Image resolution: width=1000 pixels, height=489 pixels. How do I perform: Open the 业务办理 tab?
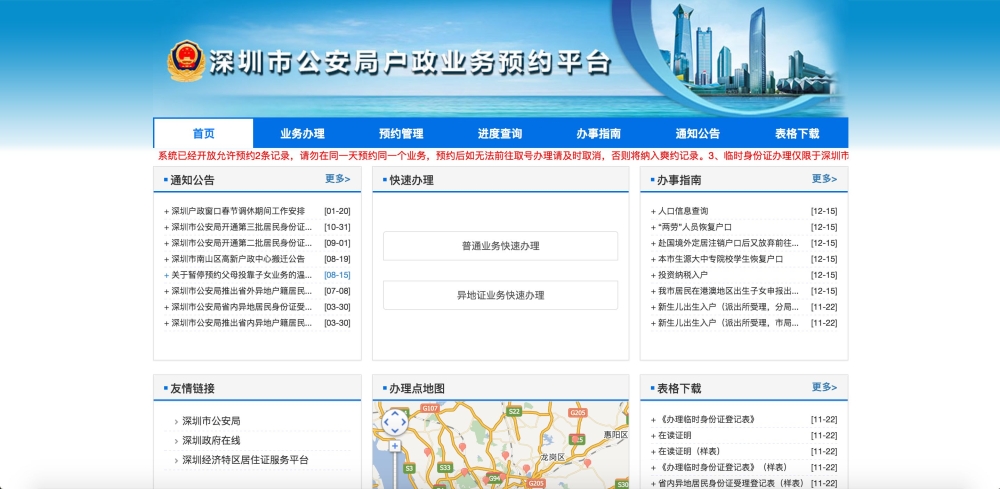point(302,133)
